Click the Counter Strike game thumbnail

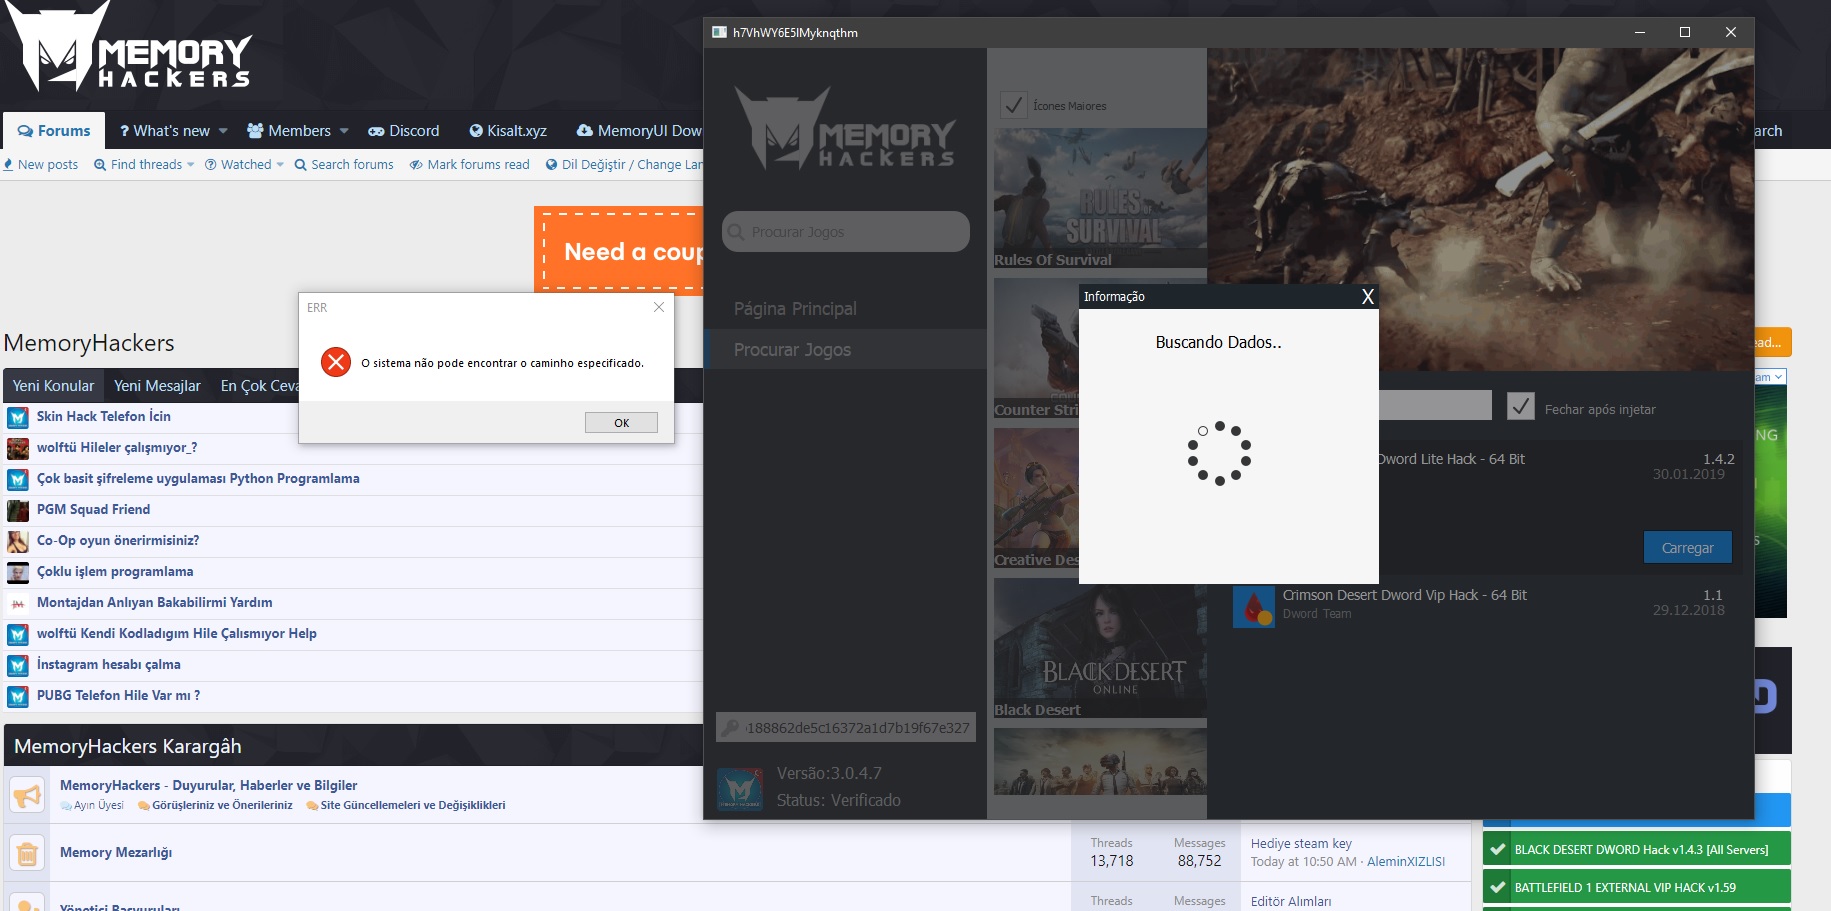(1037, 348)
